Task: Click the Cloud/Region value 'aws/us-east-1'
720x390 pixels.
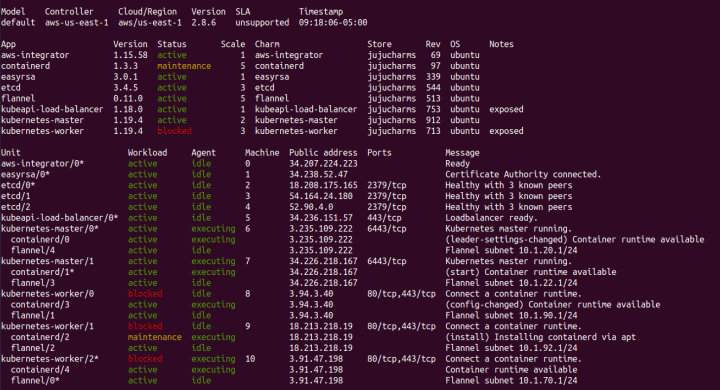Action: pos(150,23)
